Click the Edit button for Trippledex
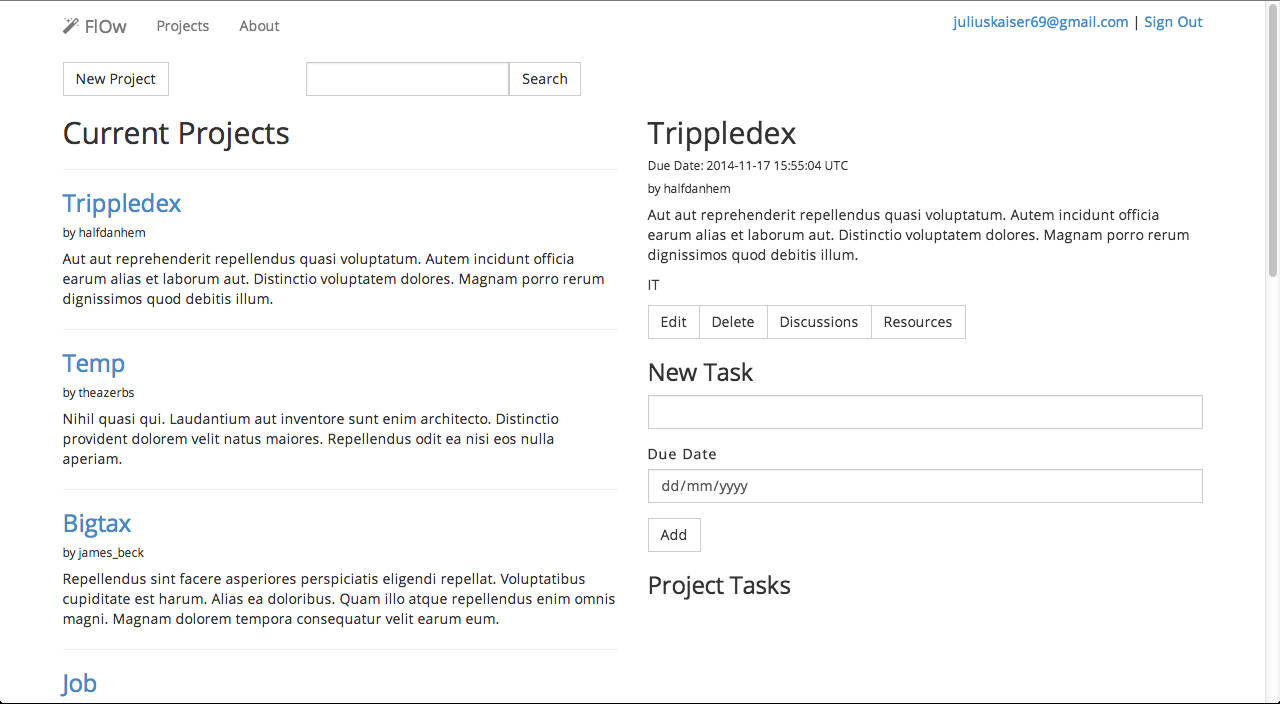The image size is (1280, 704). (674, 322)
